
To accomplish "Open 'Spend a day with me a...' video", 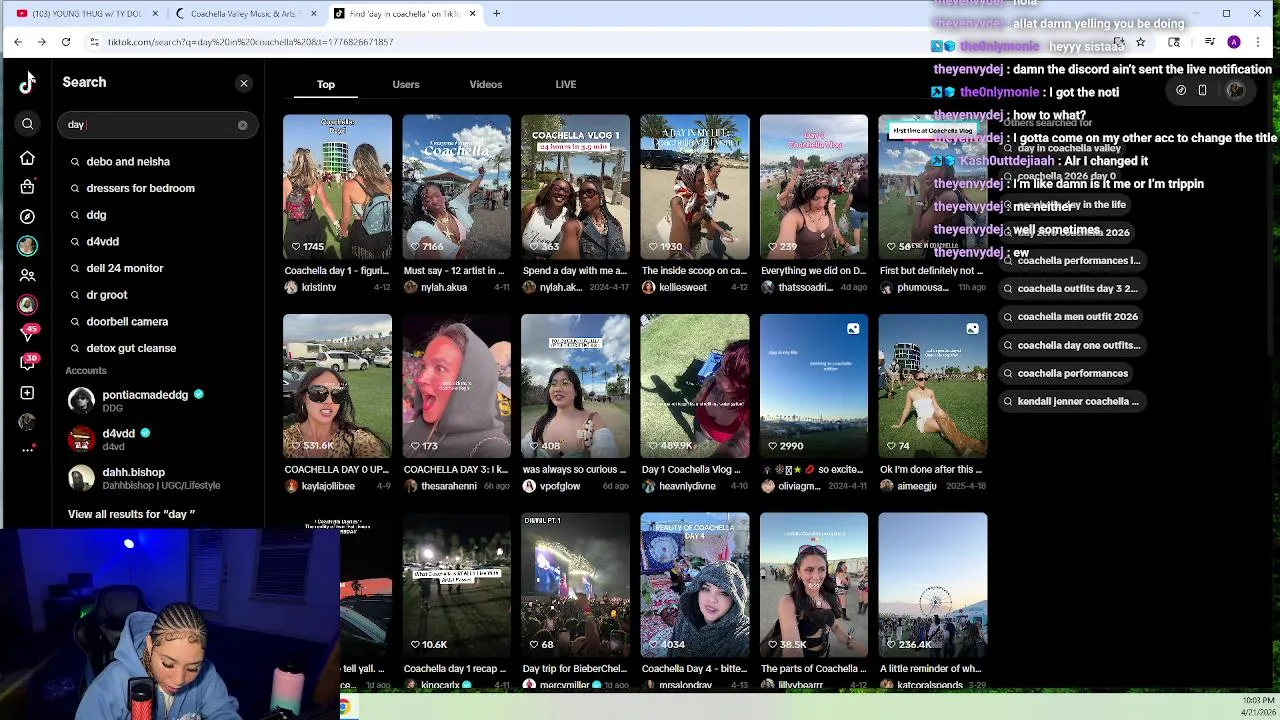I will pyautogui.click(x=575, y=187).
